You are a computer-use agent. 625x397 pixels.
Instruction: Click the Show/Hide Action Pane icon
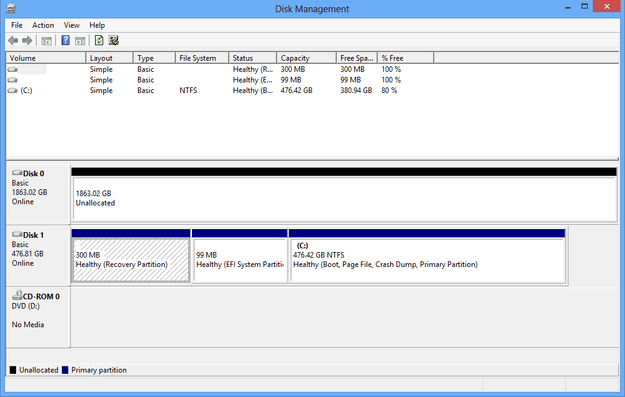(80, 41)
